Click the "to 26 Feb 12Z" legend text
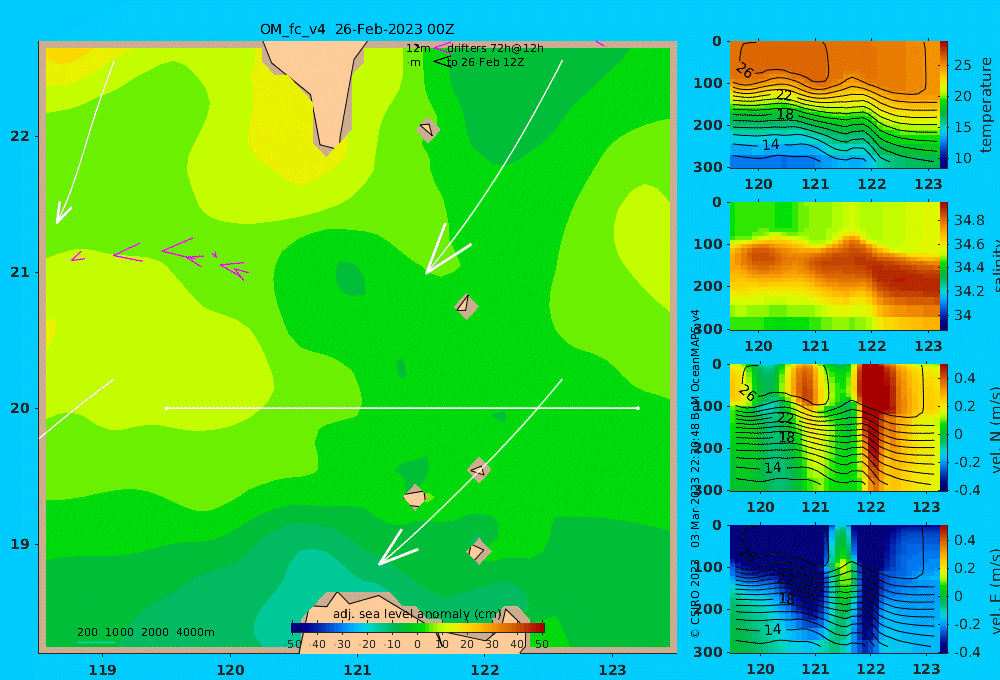Screen dimensions: 1000x680 pos(485,63)
